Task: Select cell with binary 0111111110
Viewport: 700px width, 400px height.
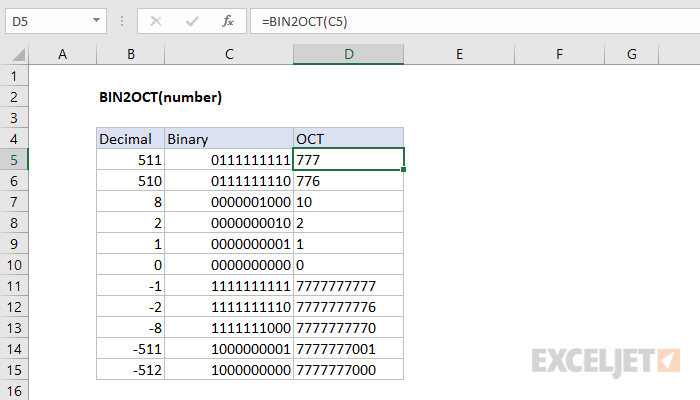Action: click(x=229, y=181)
